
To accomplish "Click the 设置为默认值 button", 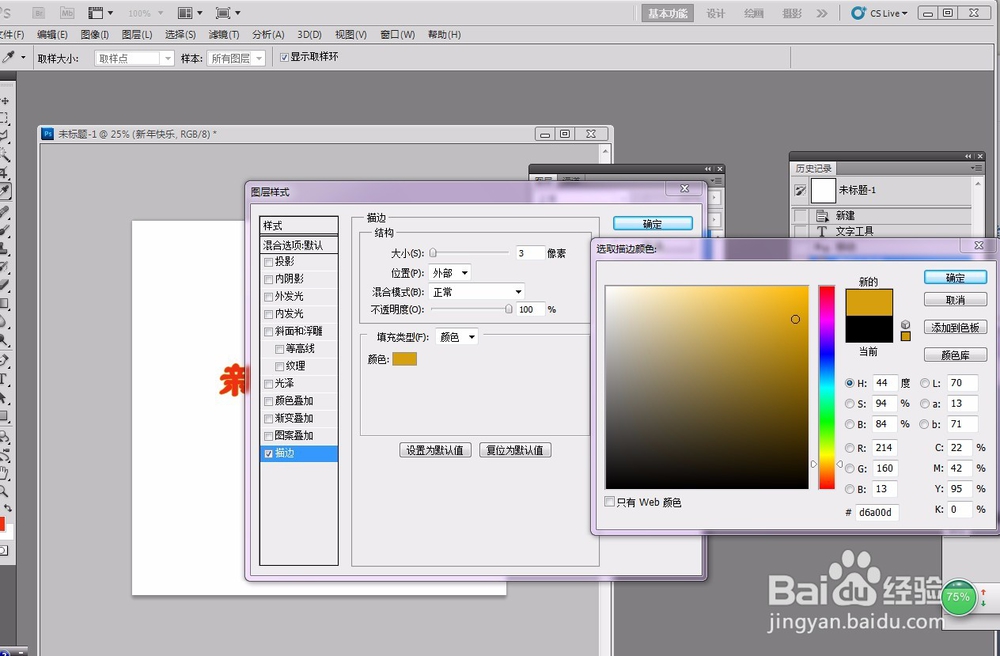I will (x=435, y=449).
